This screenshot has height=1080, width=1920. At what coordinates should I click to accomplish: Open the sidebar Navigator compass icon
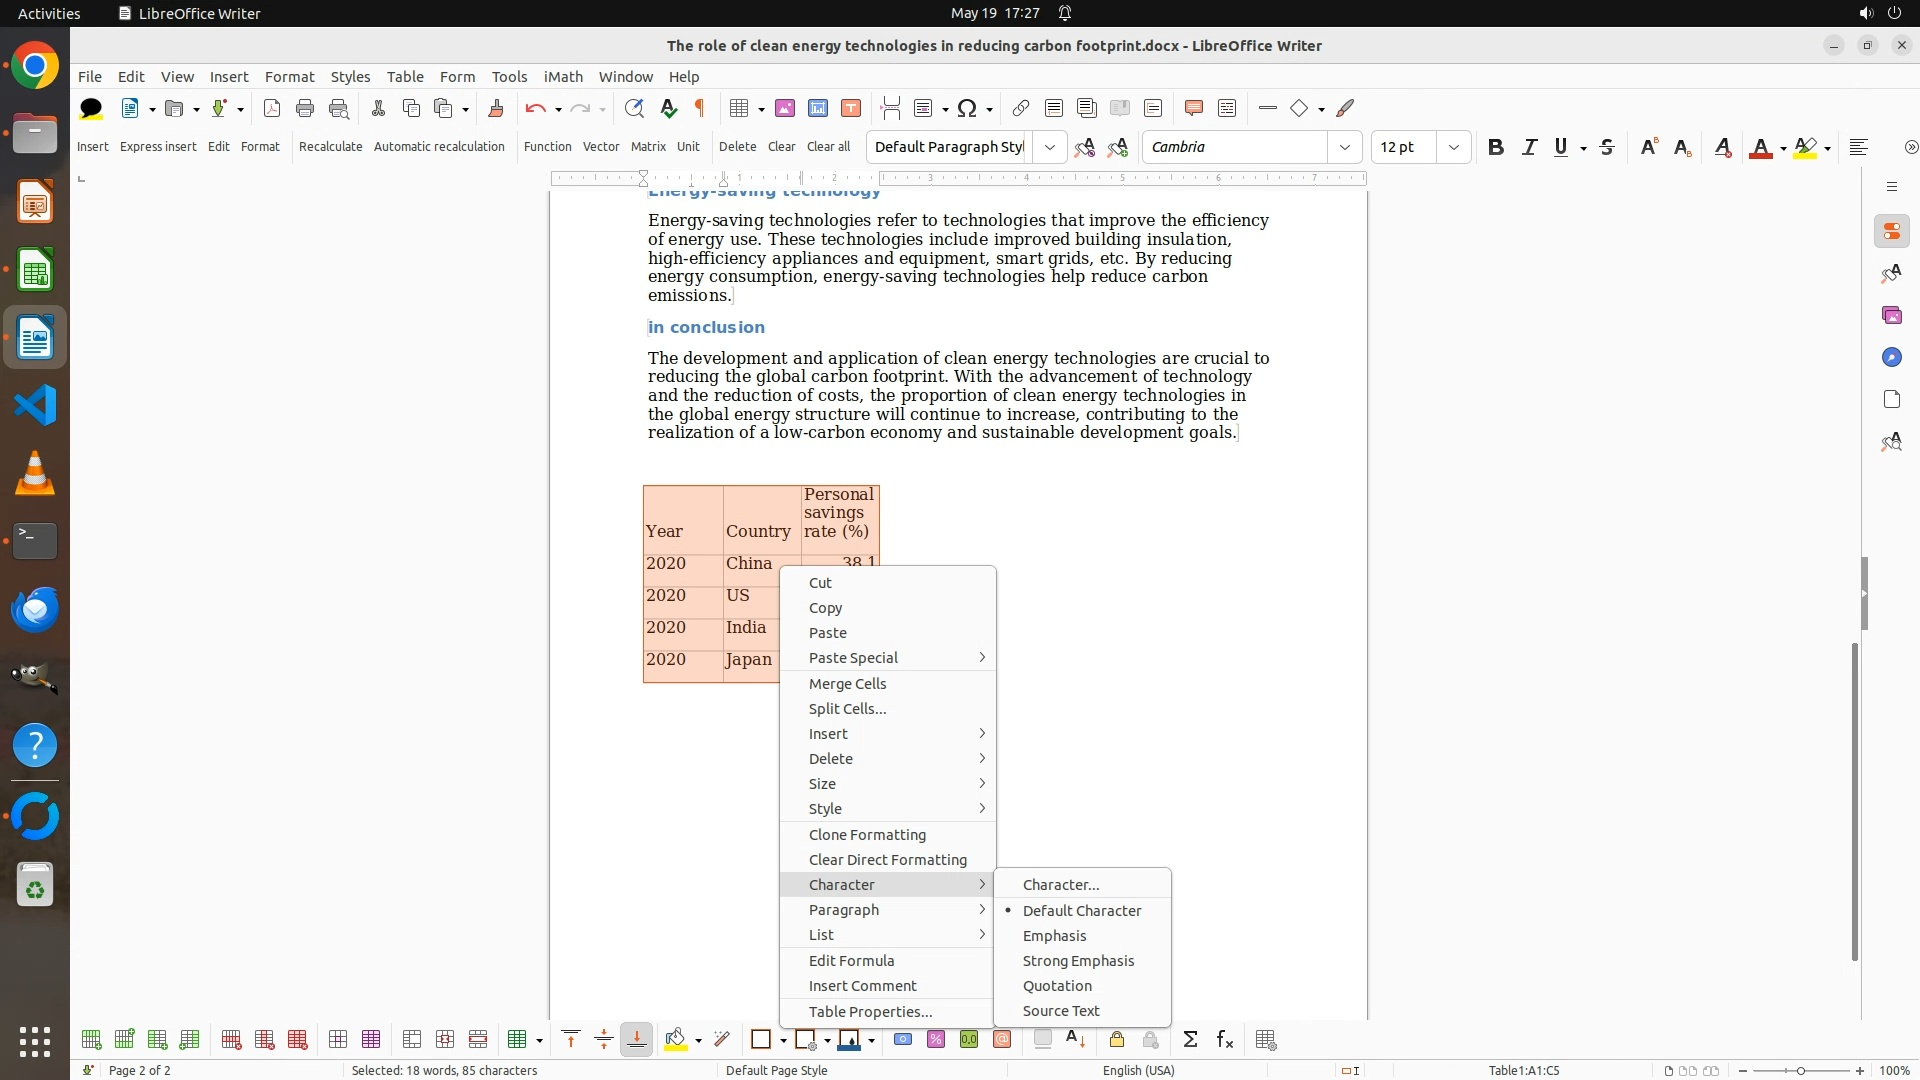point(1891,357)
